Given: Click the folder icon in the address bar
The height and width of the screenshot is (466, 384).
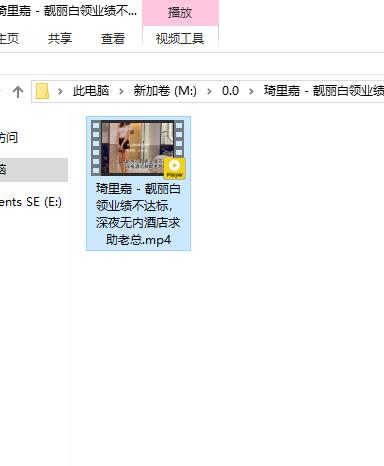Looking at the screenshot, I should tap(43, 91).
